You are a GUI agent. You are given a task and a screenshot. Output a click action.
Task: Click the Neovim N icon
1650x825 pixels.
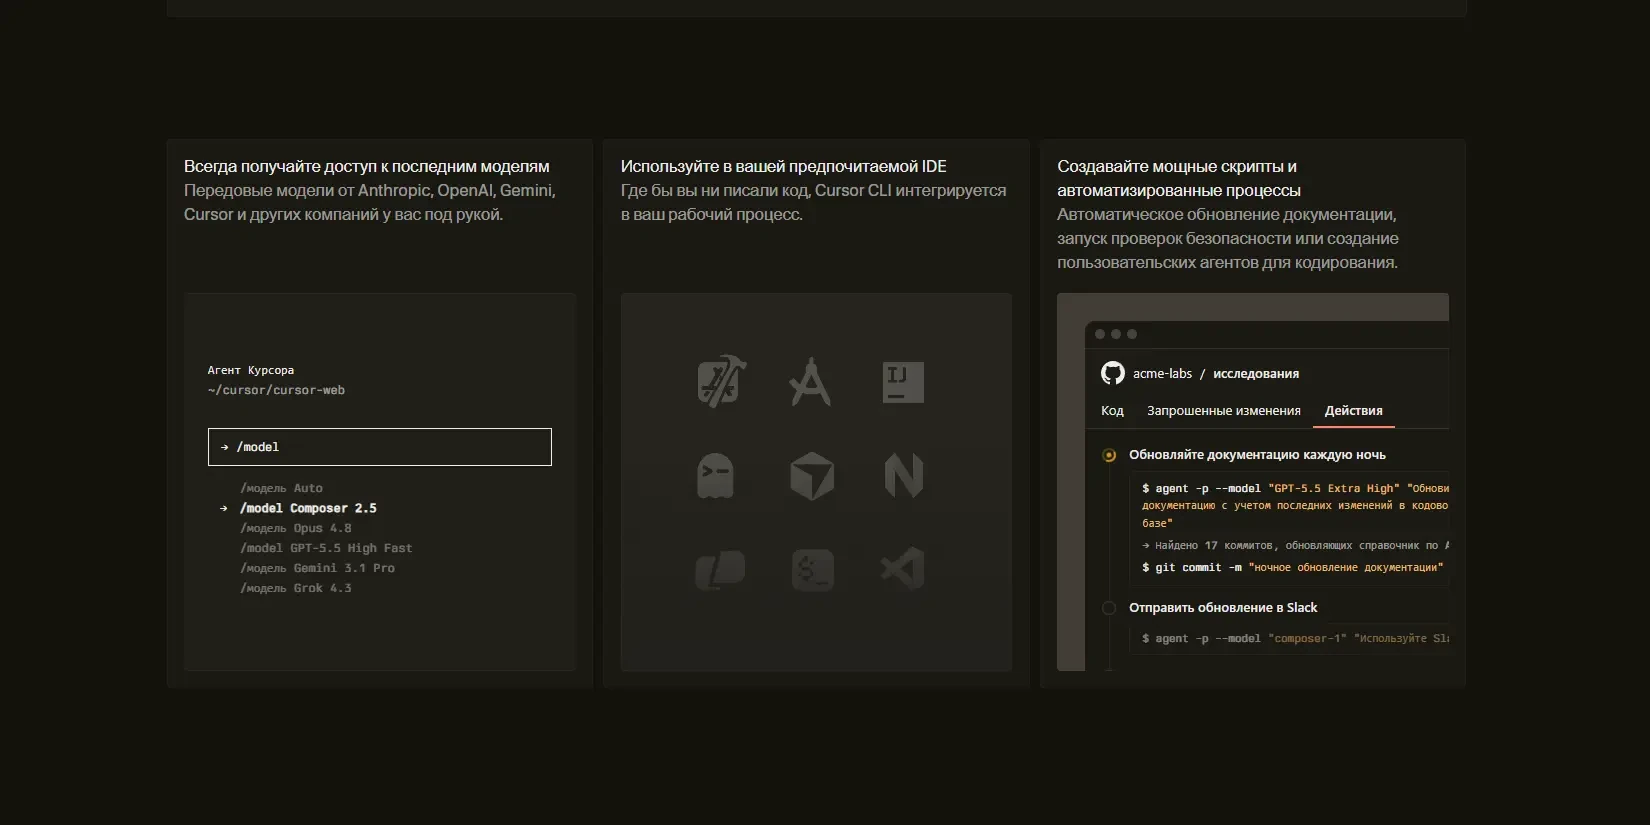903,476
